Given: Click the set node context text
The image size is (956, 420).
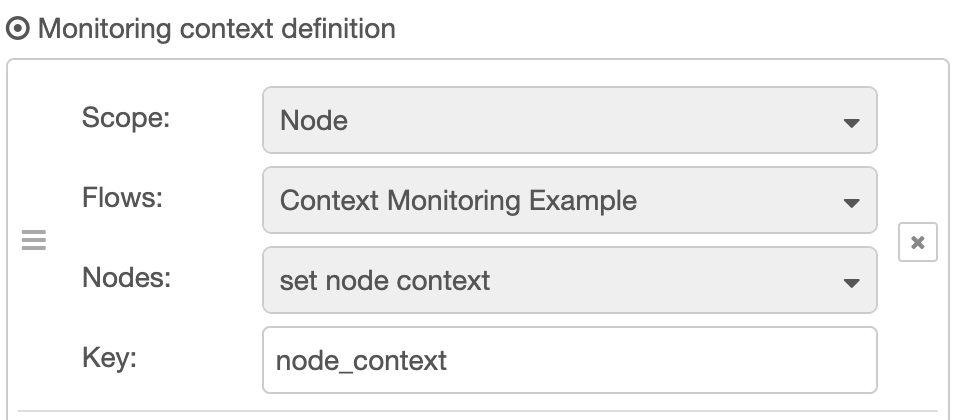Looking at the screenshot, I should [385, 281].
